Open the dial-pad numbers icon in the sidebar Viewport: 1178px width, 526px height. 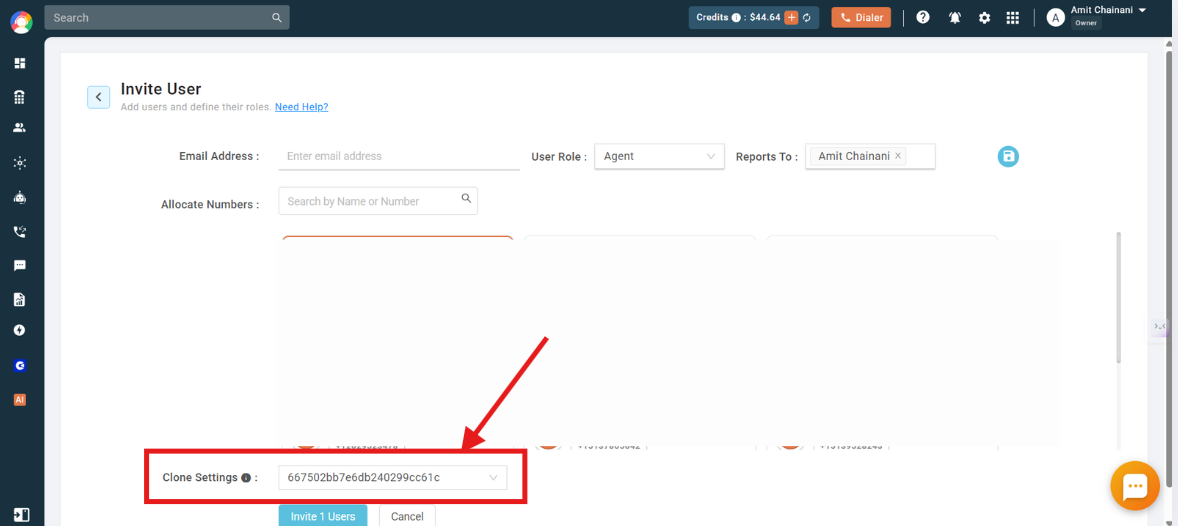tap(20, 97)
